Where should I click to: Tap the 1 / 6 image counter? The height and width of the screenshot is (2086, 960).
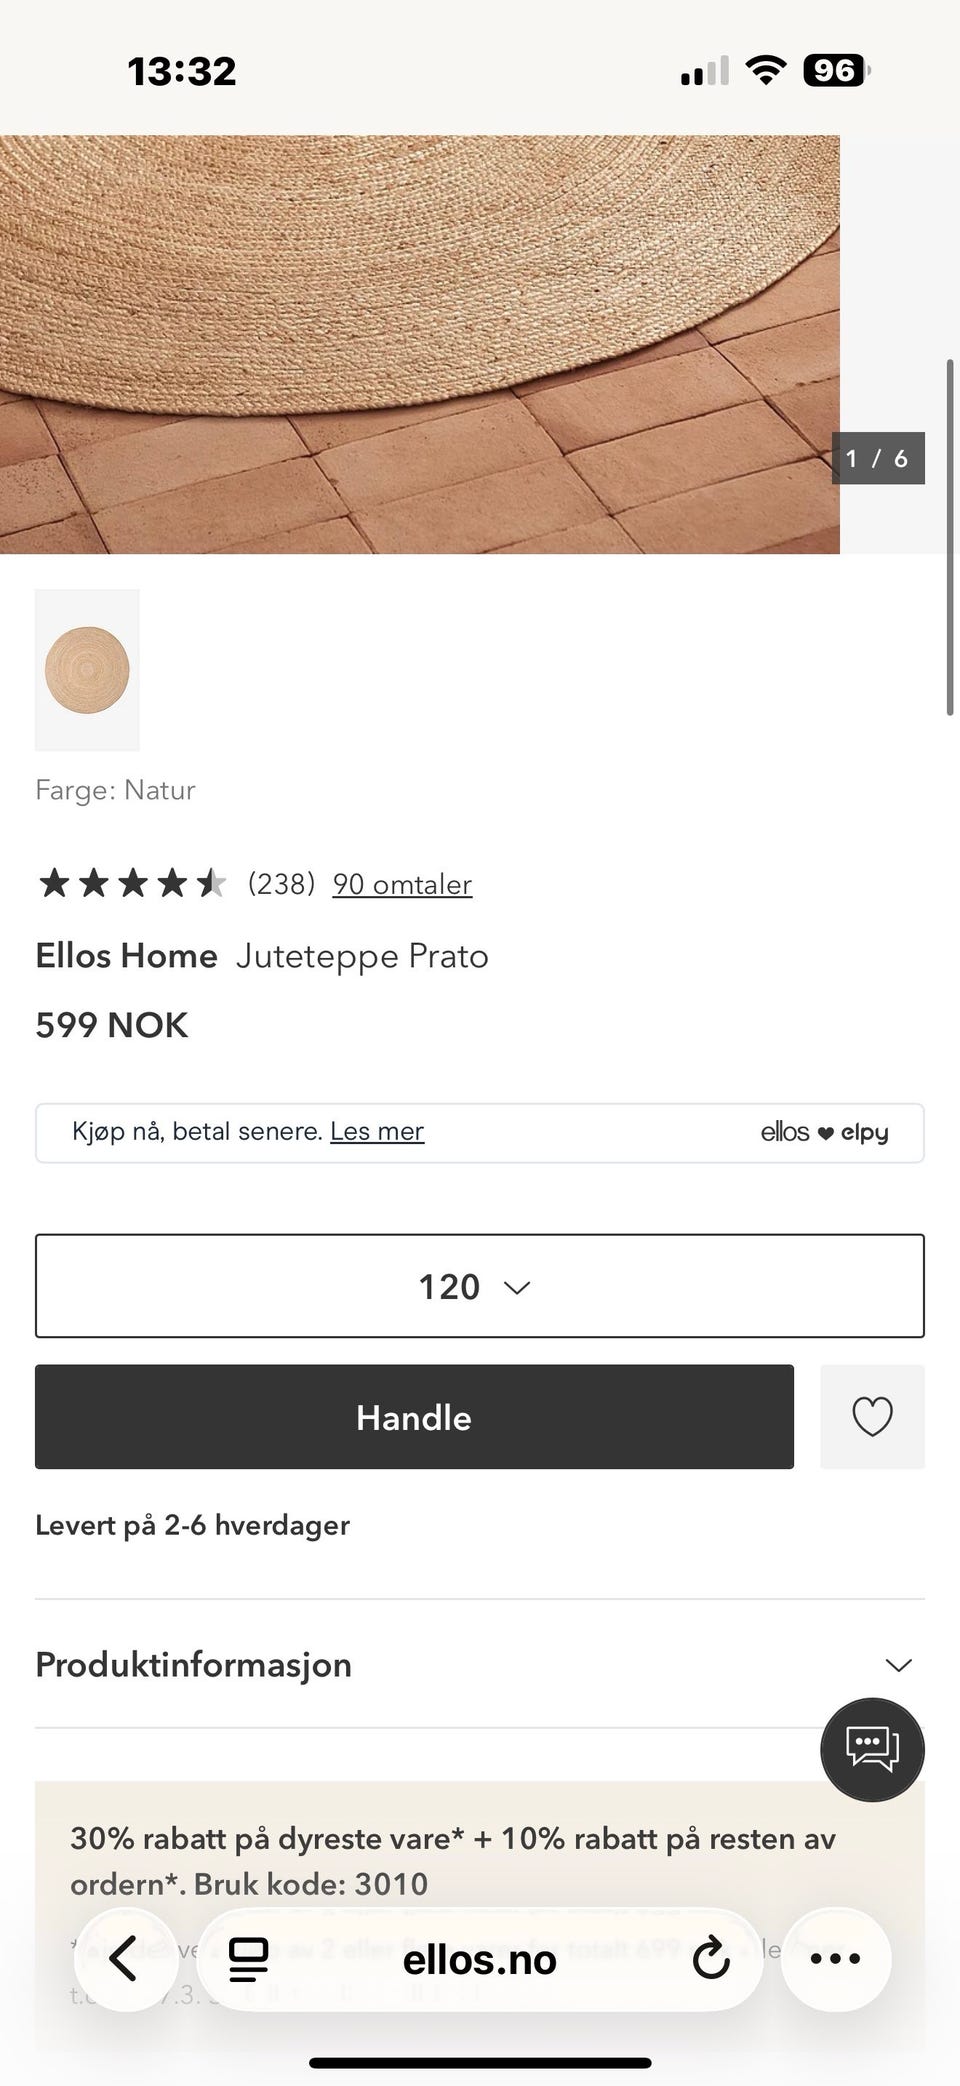pos(877,458)
